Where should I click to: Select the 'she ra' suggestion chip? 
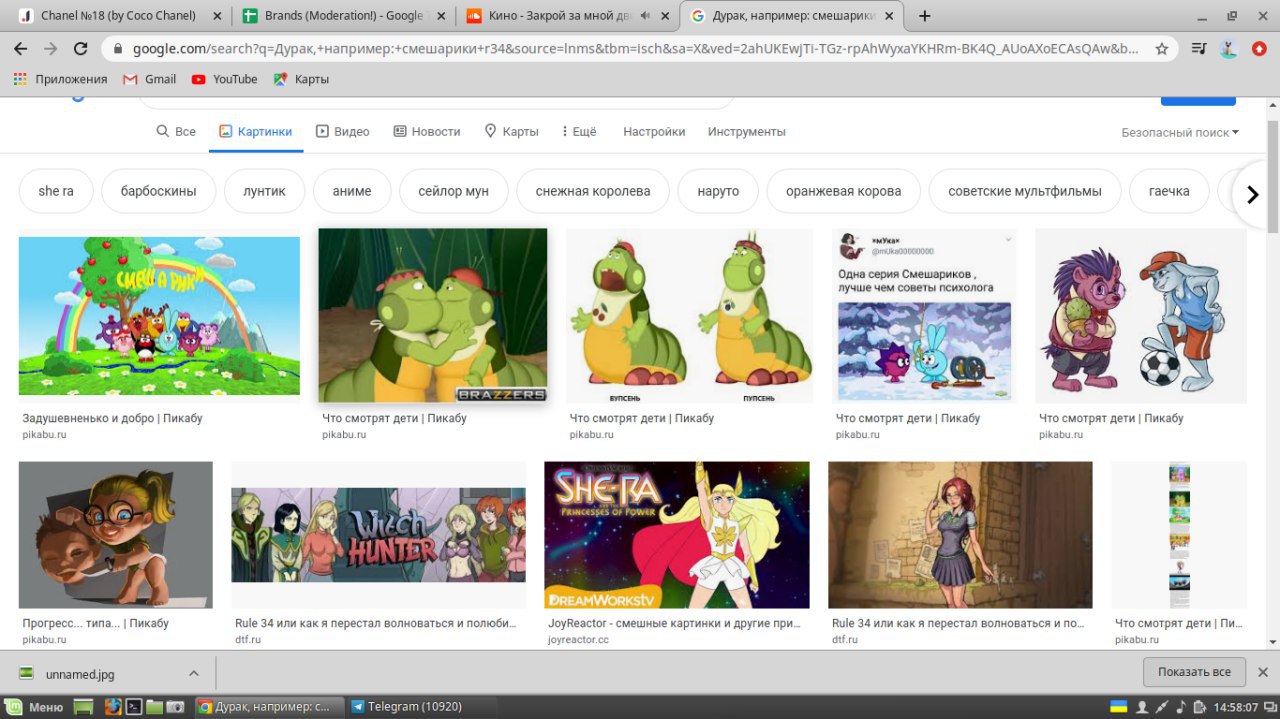[x=56, y=191]
